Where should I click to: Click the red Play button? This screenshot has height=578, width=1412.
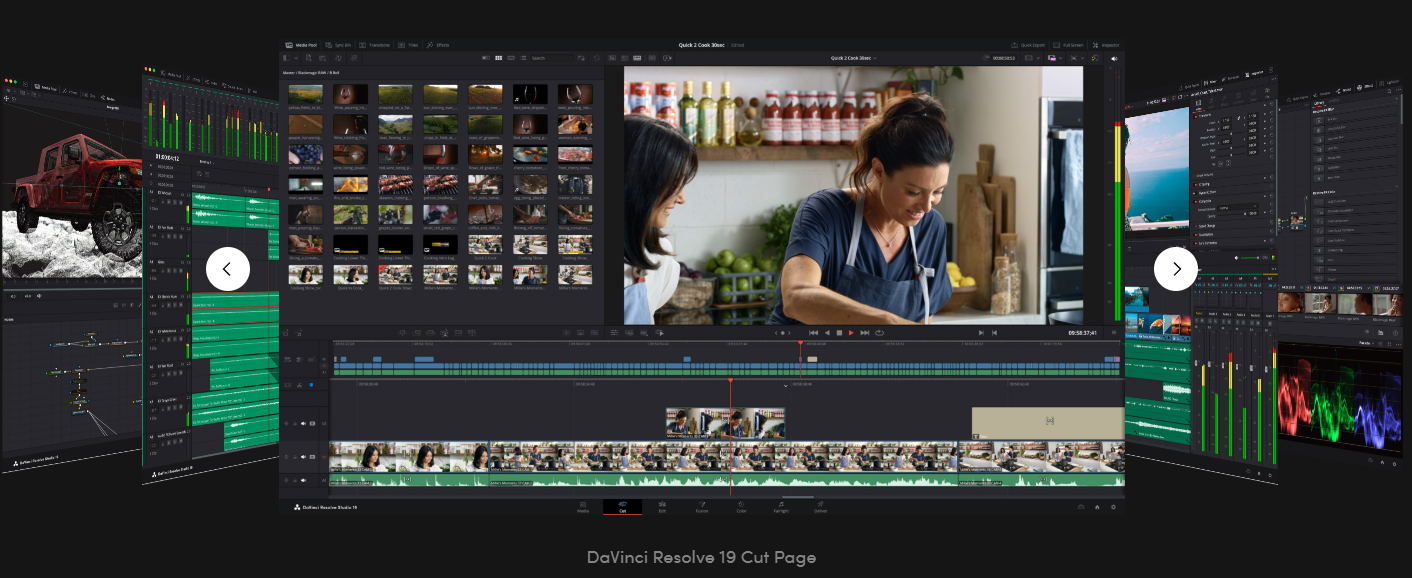coord(851,332)
